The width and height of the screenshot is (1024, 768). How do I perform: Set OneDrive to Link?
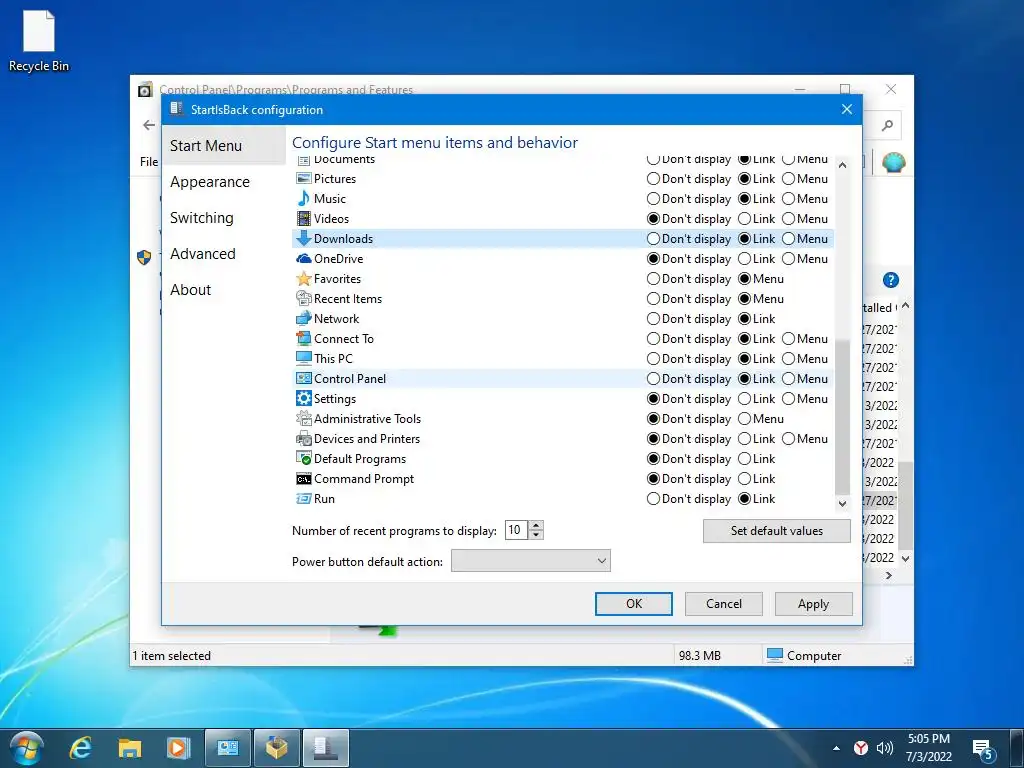click(744, 259)
